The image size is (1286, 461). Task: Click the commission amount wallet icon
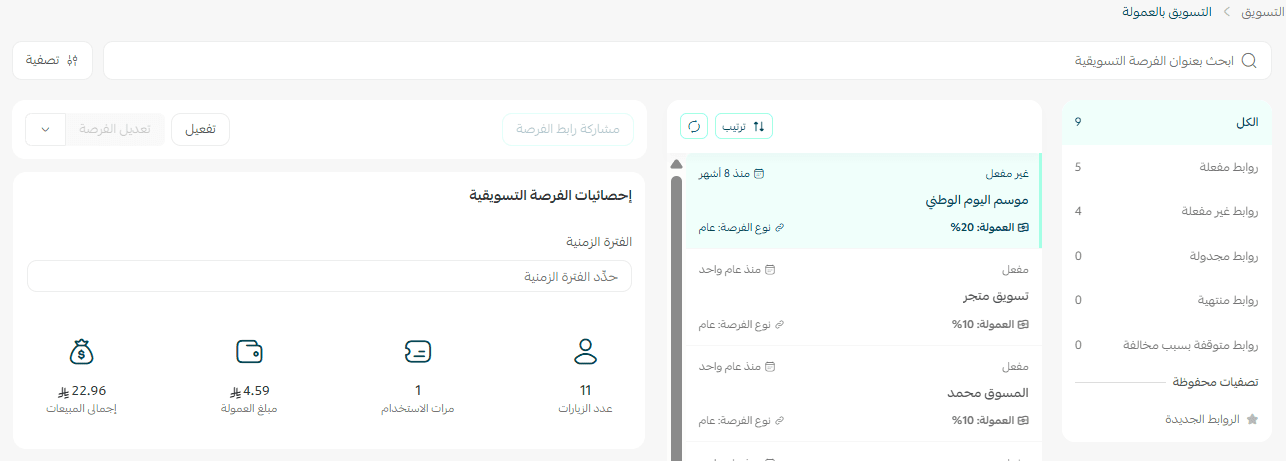(249, 351)
